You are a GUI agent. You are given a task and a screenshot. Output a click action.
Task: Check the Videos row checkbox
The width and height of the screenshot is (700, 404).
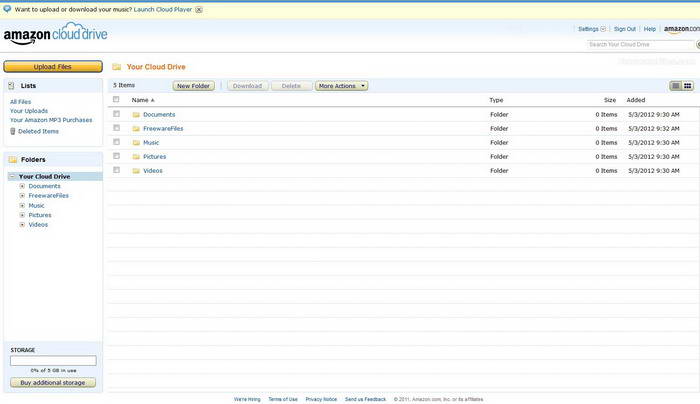click(117, 170)
